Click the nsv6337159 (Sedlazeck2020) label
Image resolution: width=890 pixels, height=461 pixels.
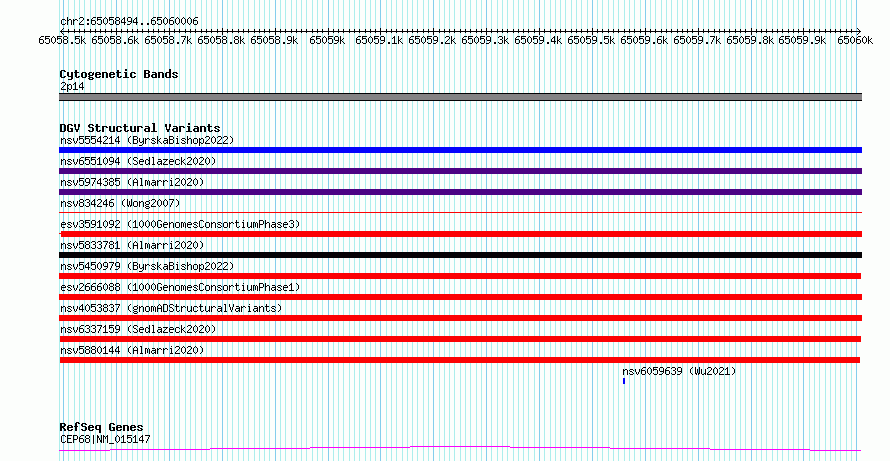click(138, 329)
